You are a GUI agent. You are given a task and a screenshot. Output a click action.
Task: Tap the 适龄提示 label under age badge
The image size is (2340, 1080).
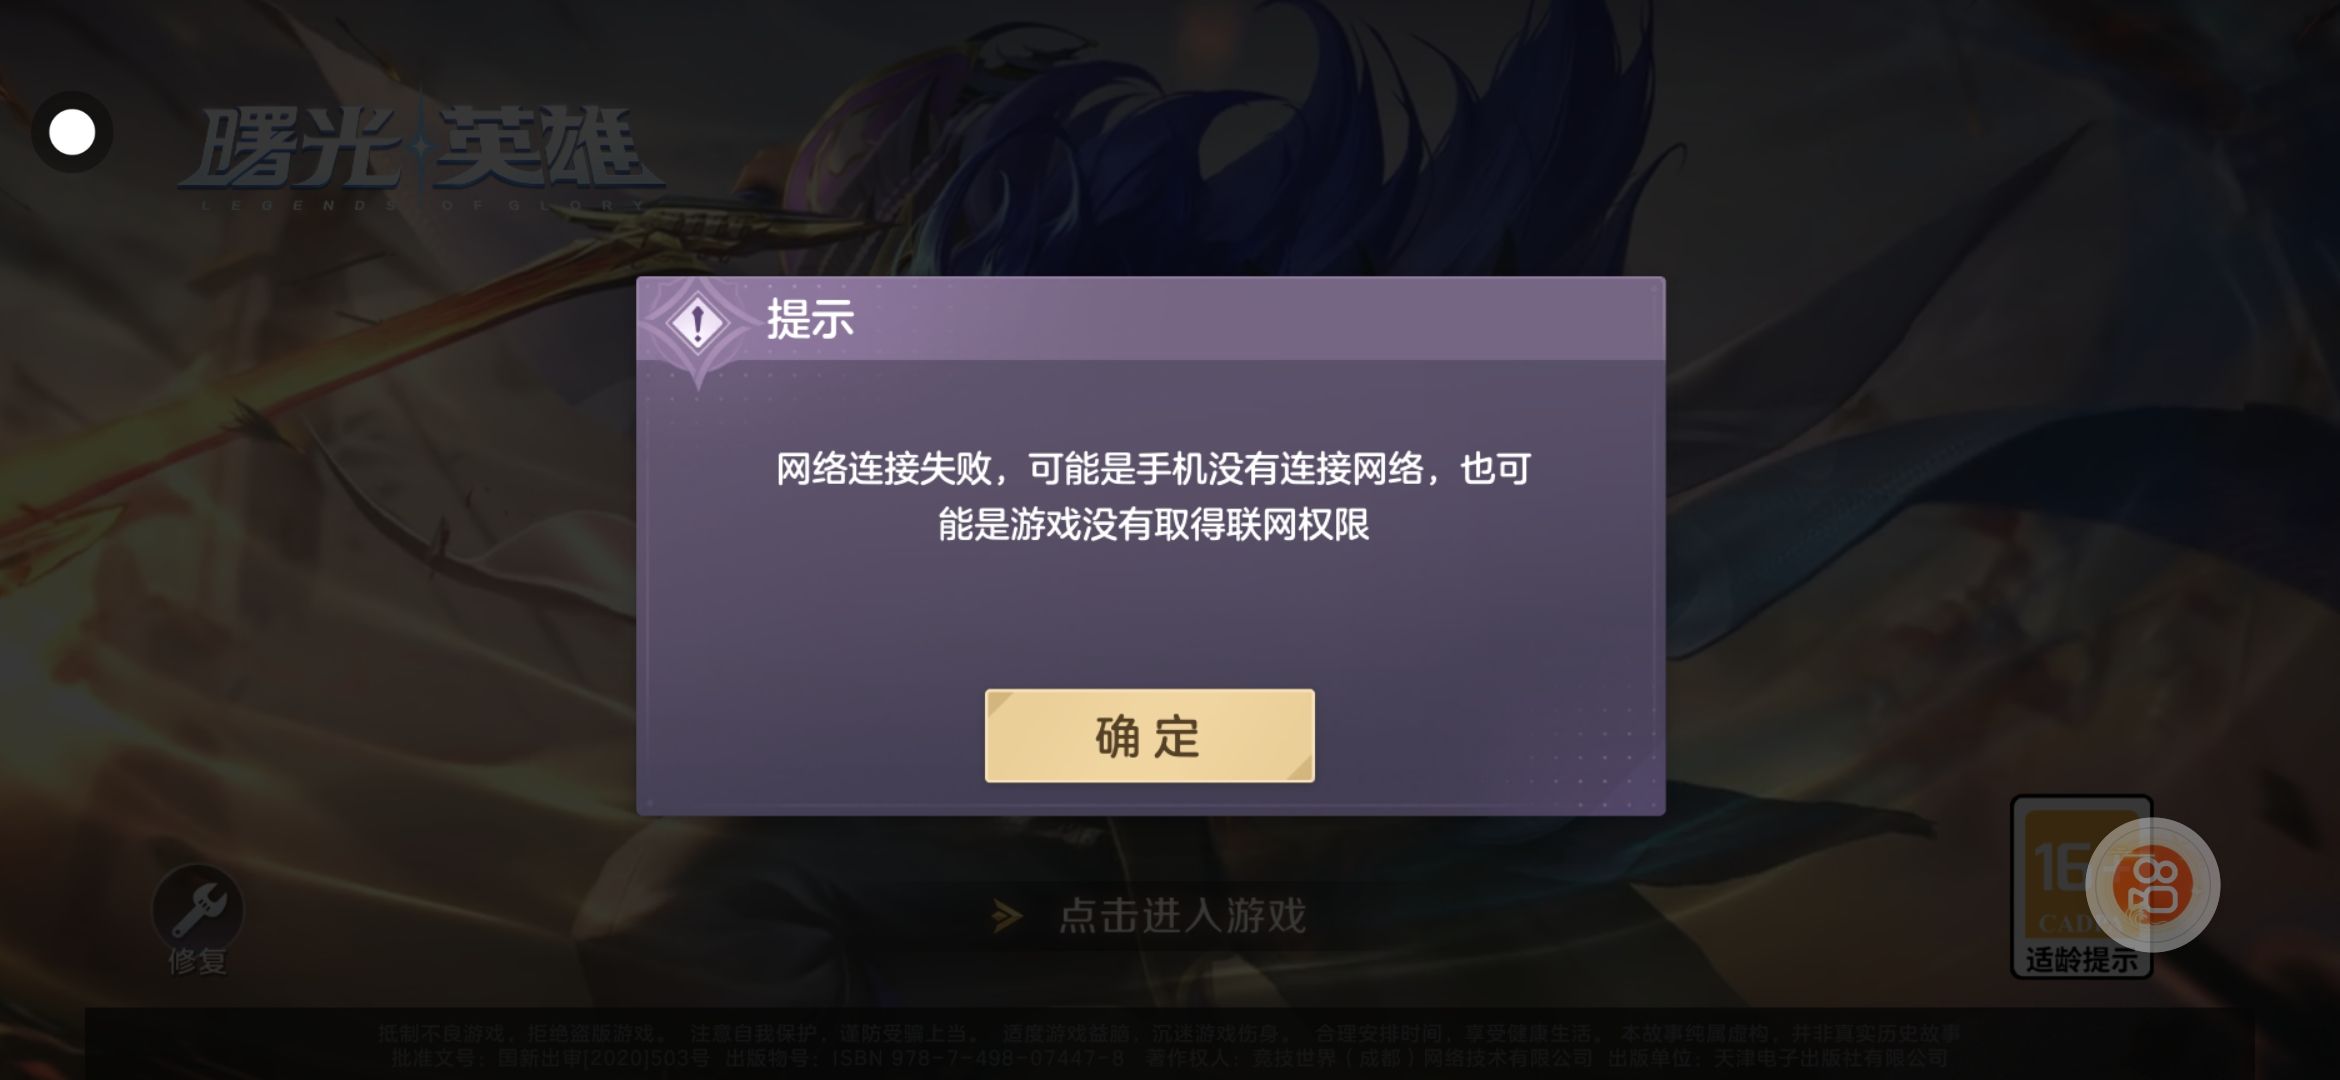point(2081,960)
